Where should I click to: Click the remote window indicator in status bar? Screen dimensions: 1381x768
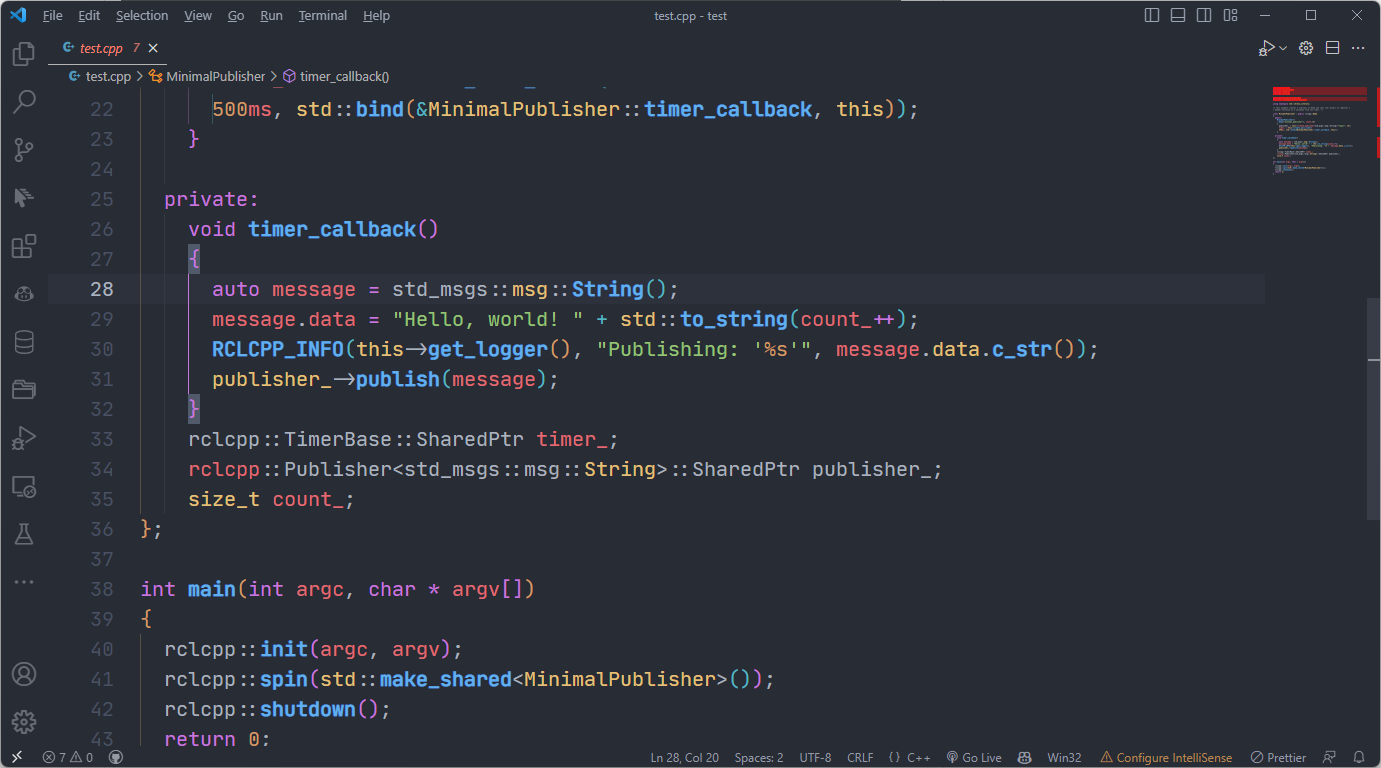16,757
